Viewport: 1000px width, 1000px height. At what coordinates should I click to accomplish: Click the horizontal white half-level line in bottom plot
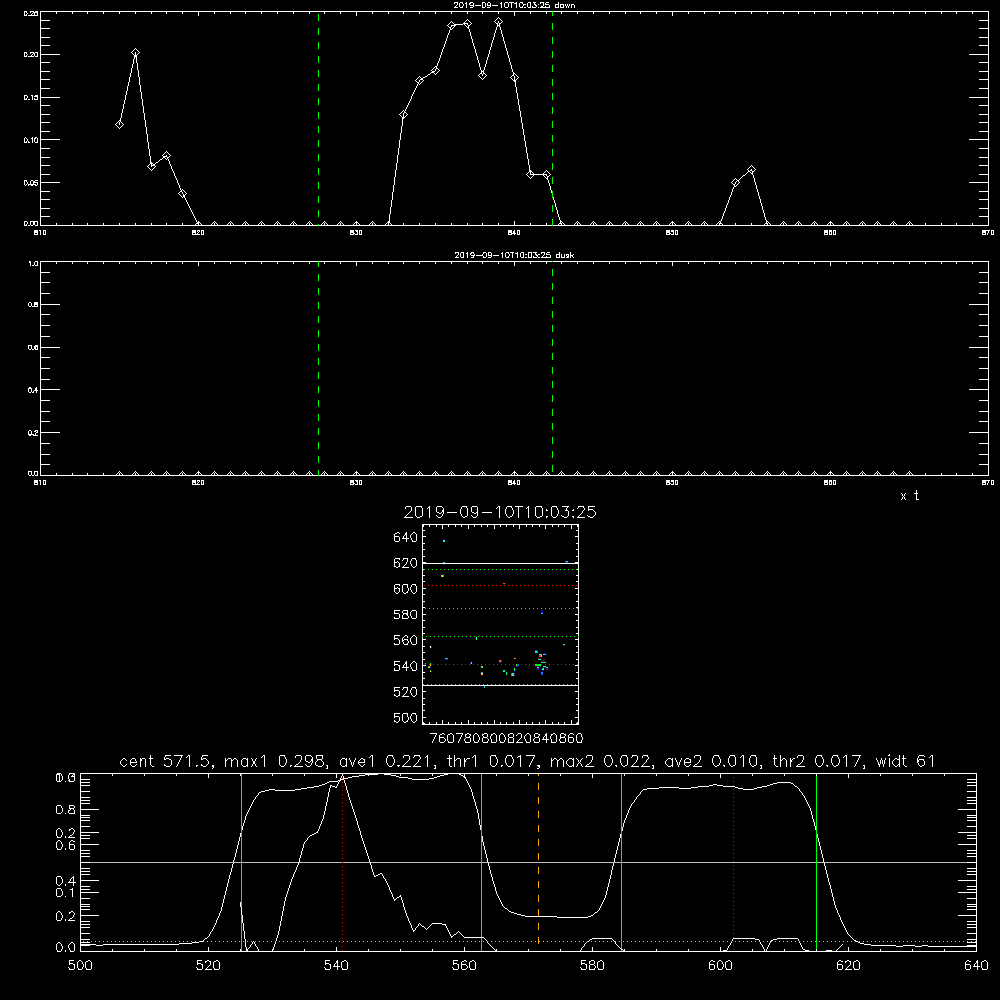click(528, 862)
